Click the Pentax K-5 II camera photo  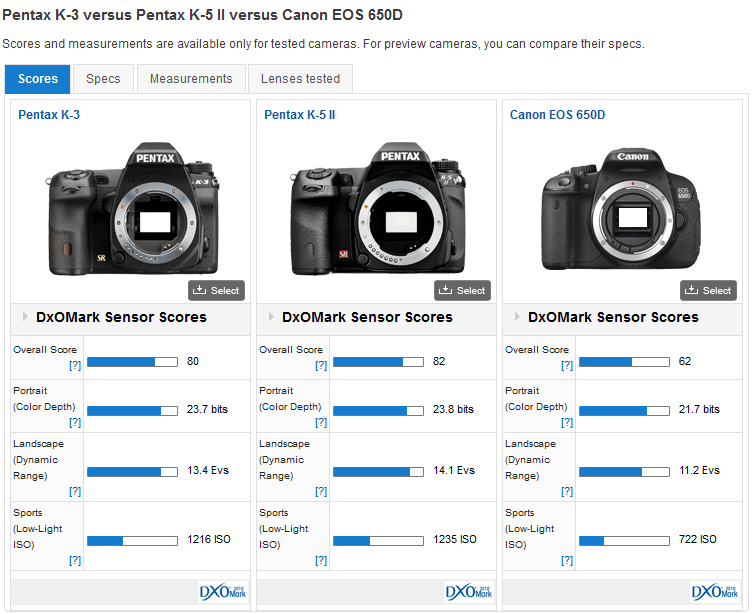click(378, 209)
